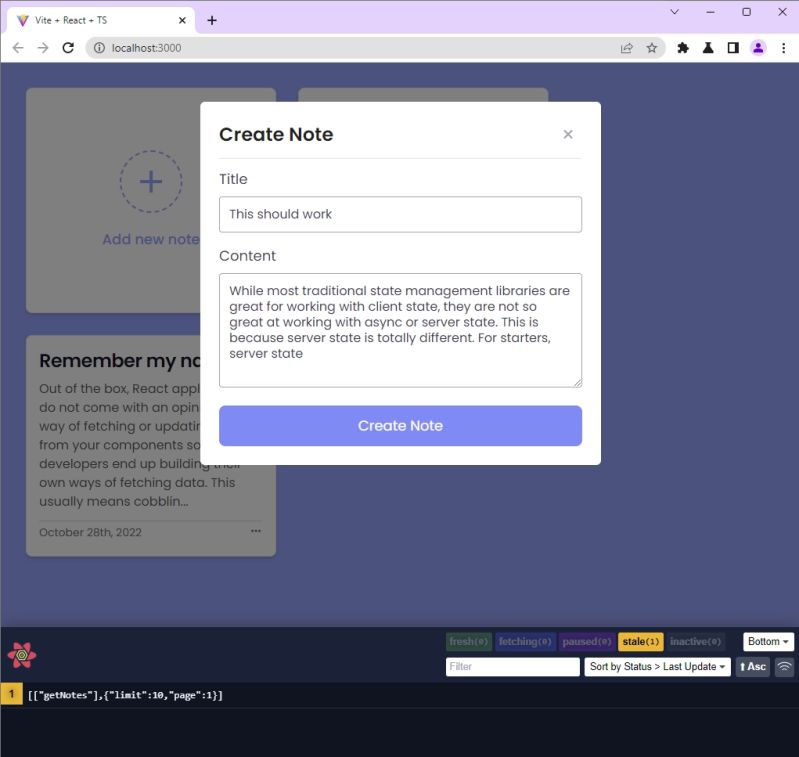The width and height of the screenshot is (799, 757).
Task: Toggle the fresh(0) status filter
Action: [x=469, y=642]
